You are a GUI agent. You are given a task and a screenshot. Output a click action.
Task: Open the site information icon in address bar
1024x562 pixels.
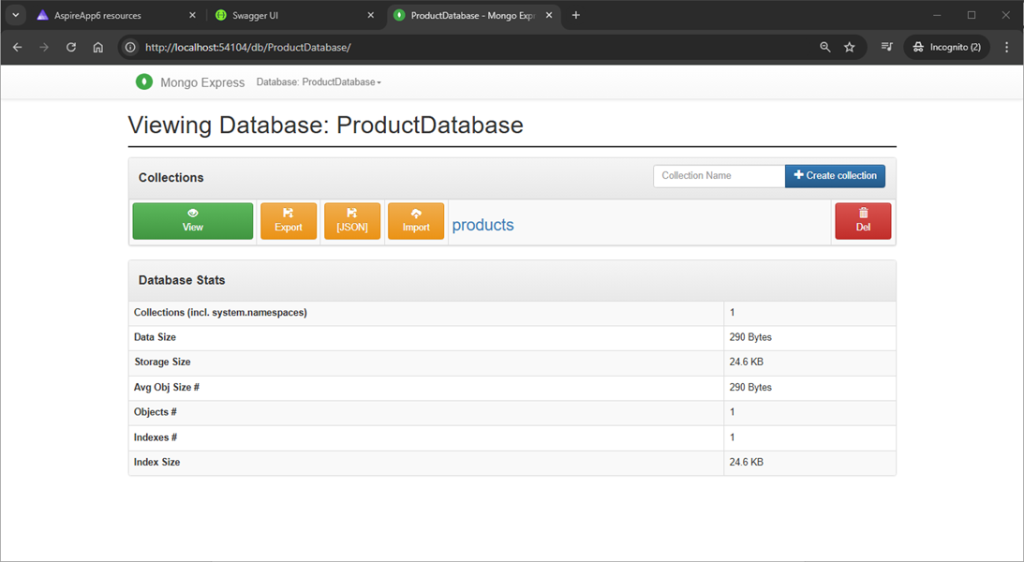pyautogui.click(x=131, y=47)
